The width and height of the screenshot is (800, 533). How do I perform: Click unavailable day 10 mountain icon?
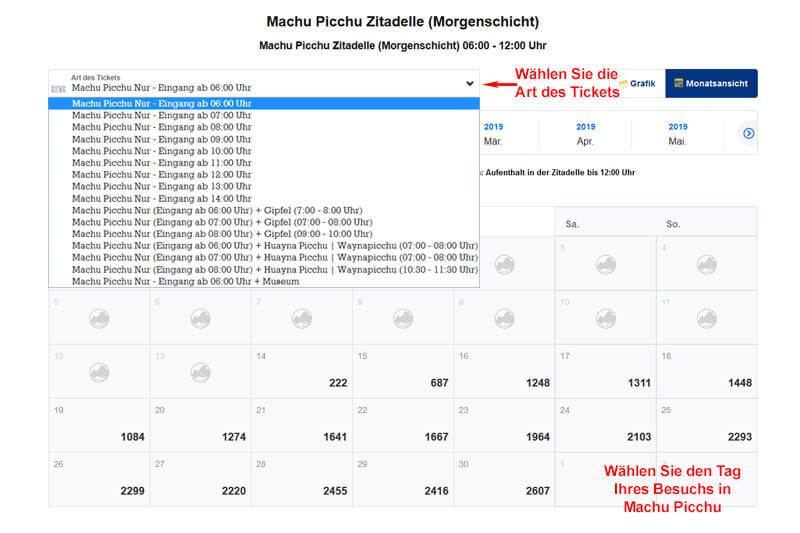[606, 318]
